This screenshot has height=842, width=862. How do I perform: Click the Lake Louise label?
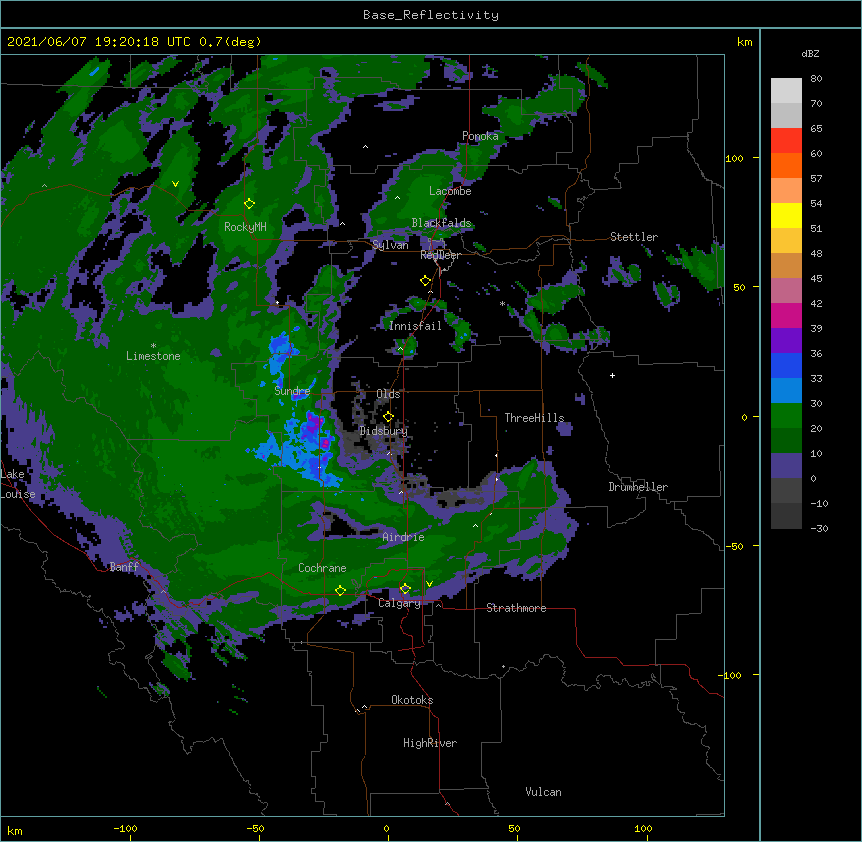point(18,484)
